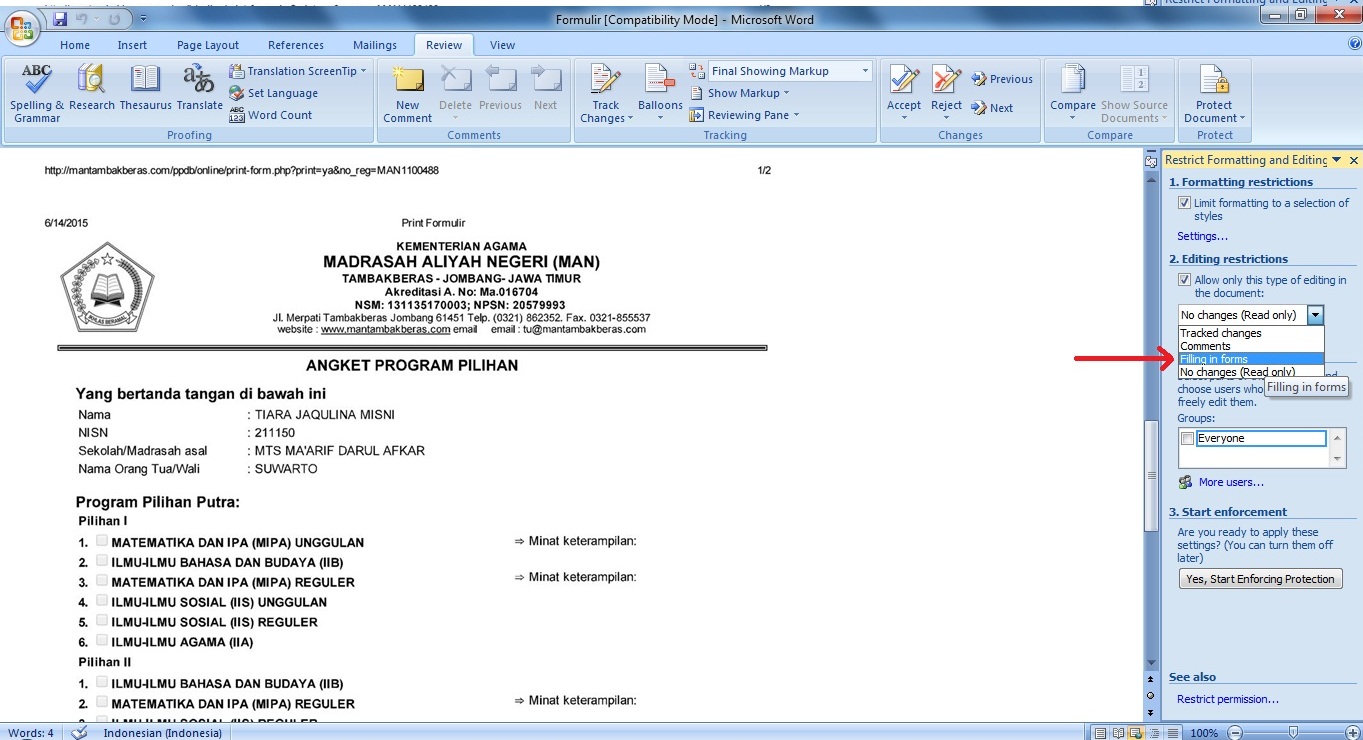
Task: Check the Everyone group checkbox
Action: pos(1188,437)
